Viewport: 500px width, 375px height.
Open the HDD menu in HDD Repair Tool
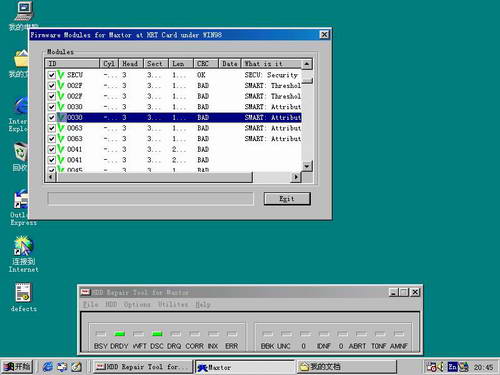click(111, 304)
